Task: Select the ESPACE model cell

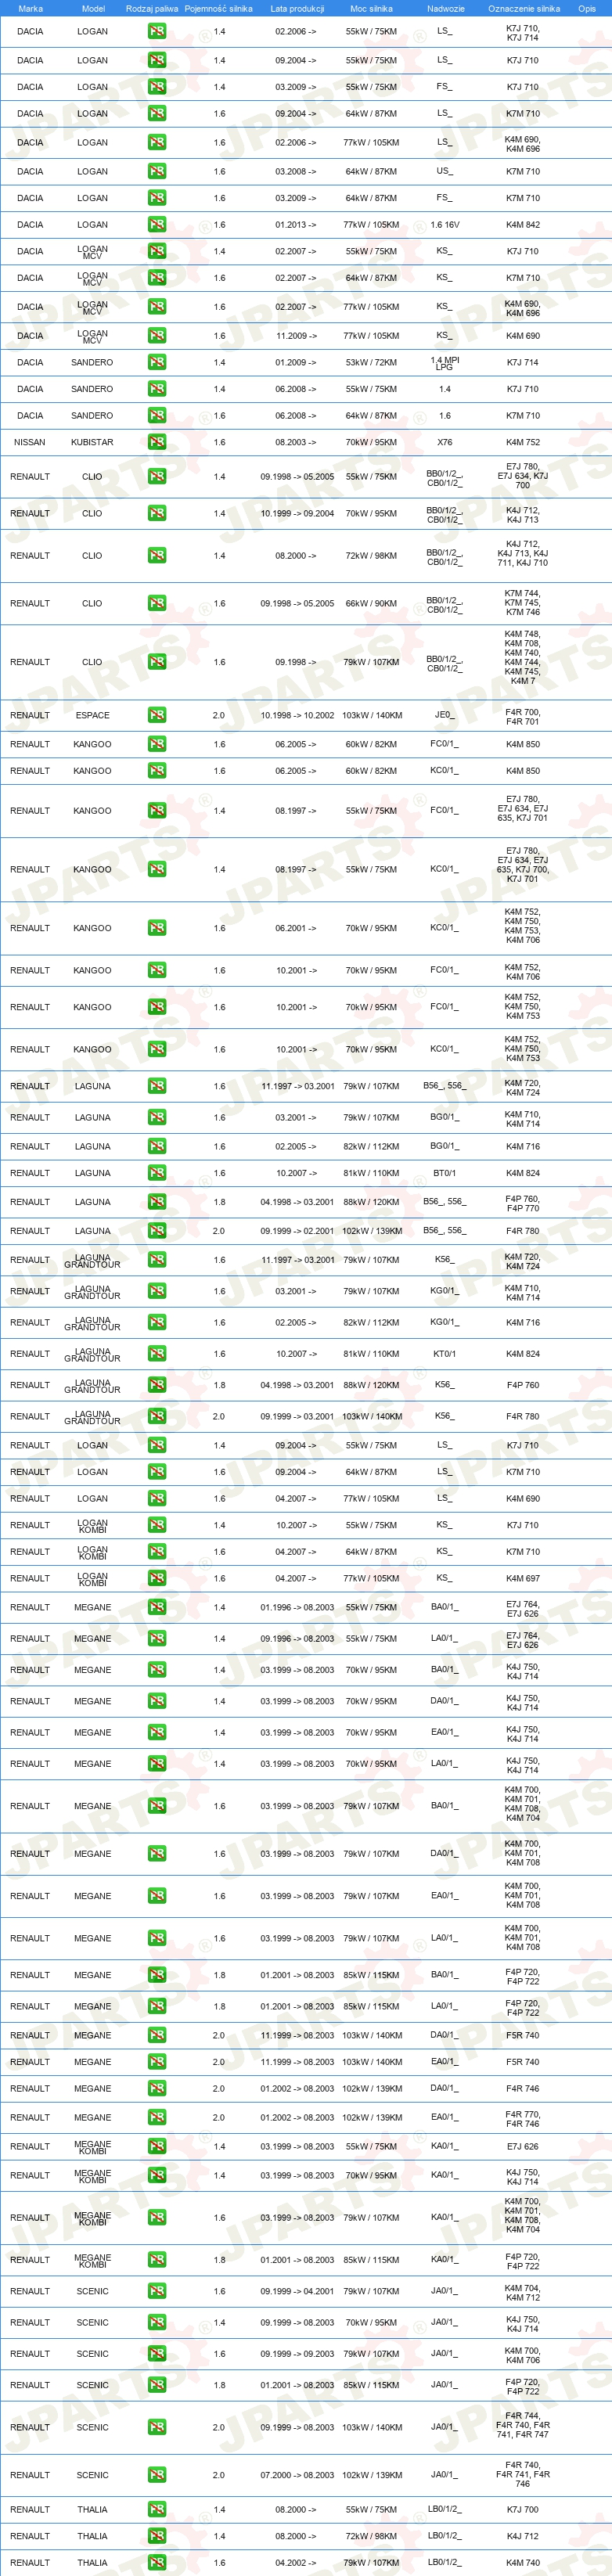Action: pyautogui.click(x=92, y=715)
